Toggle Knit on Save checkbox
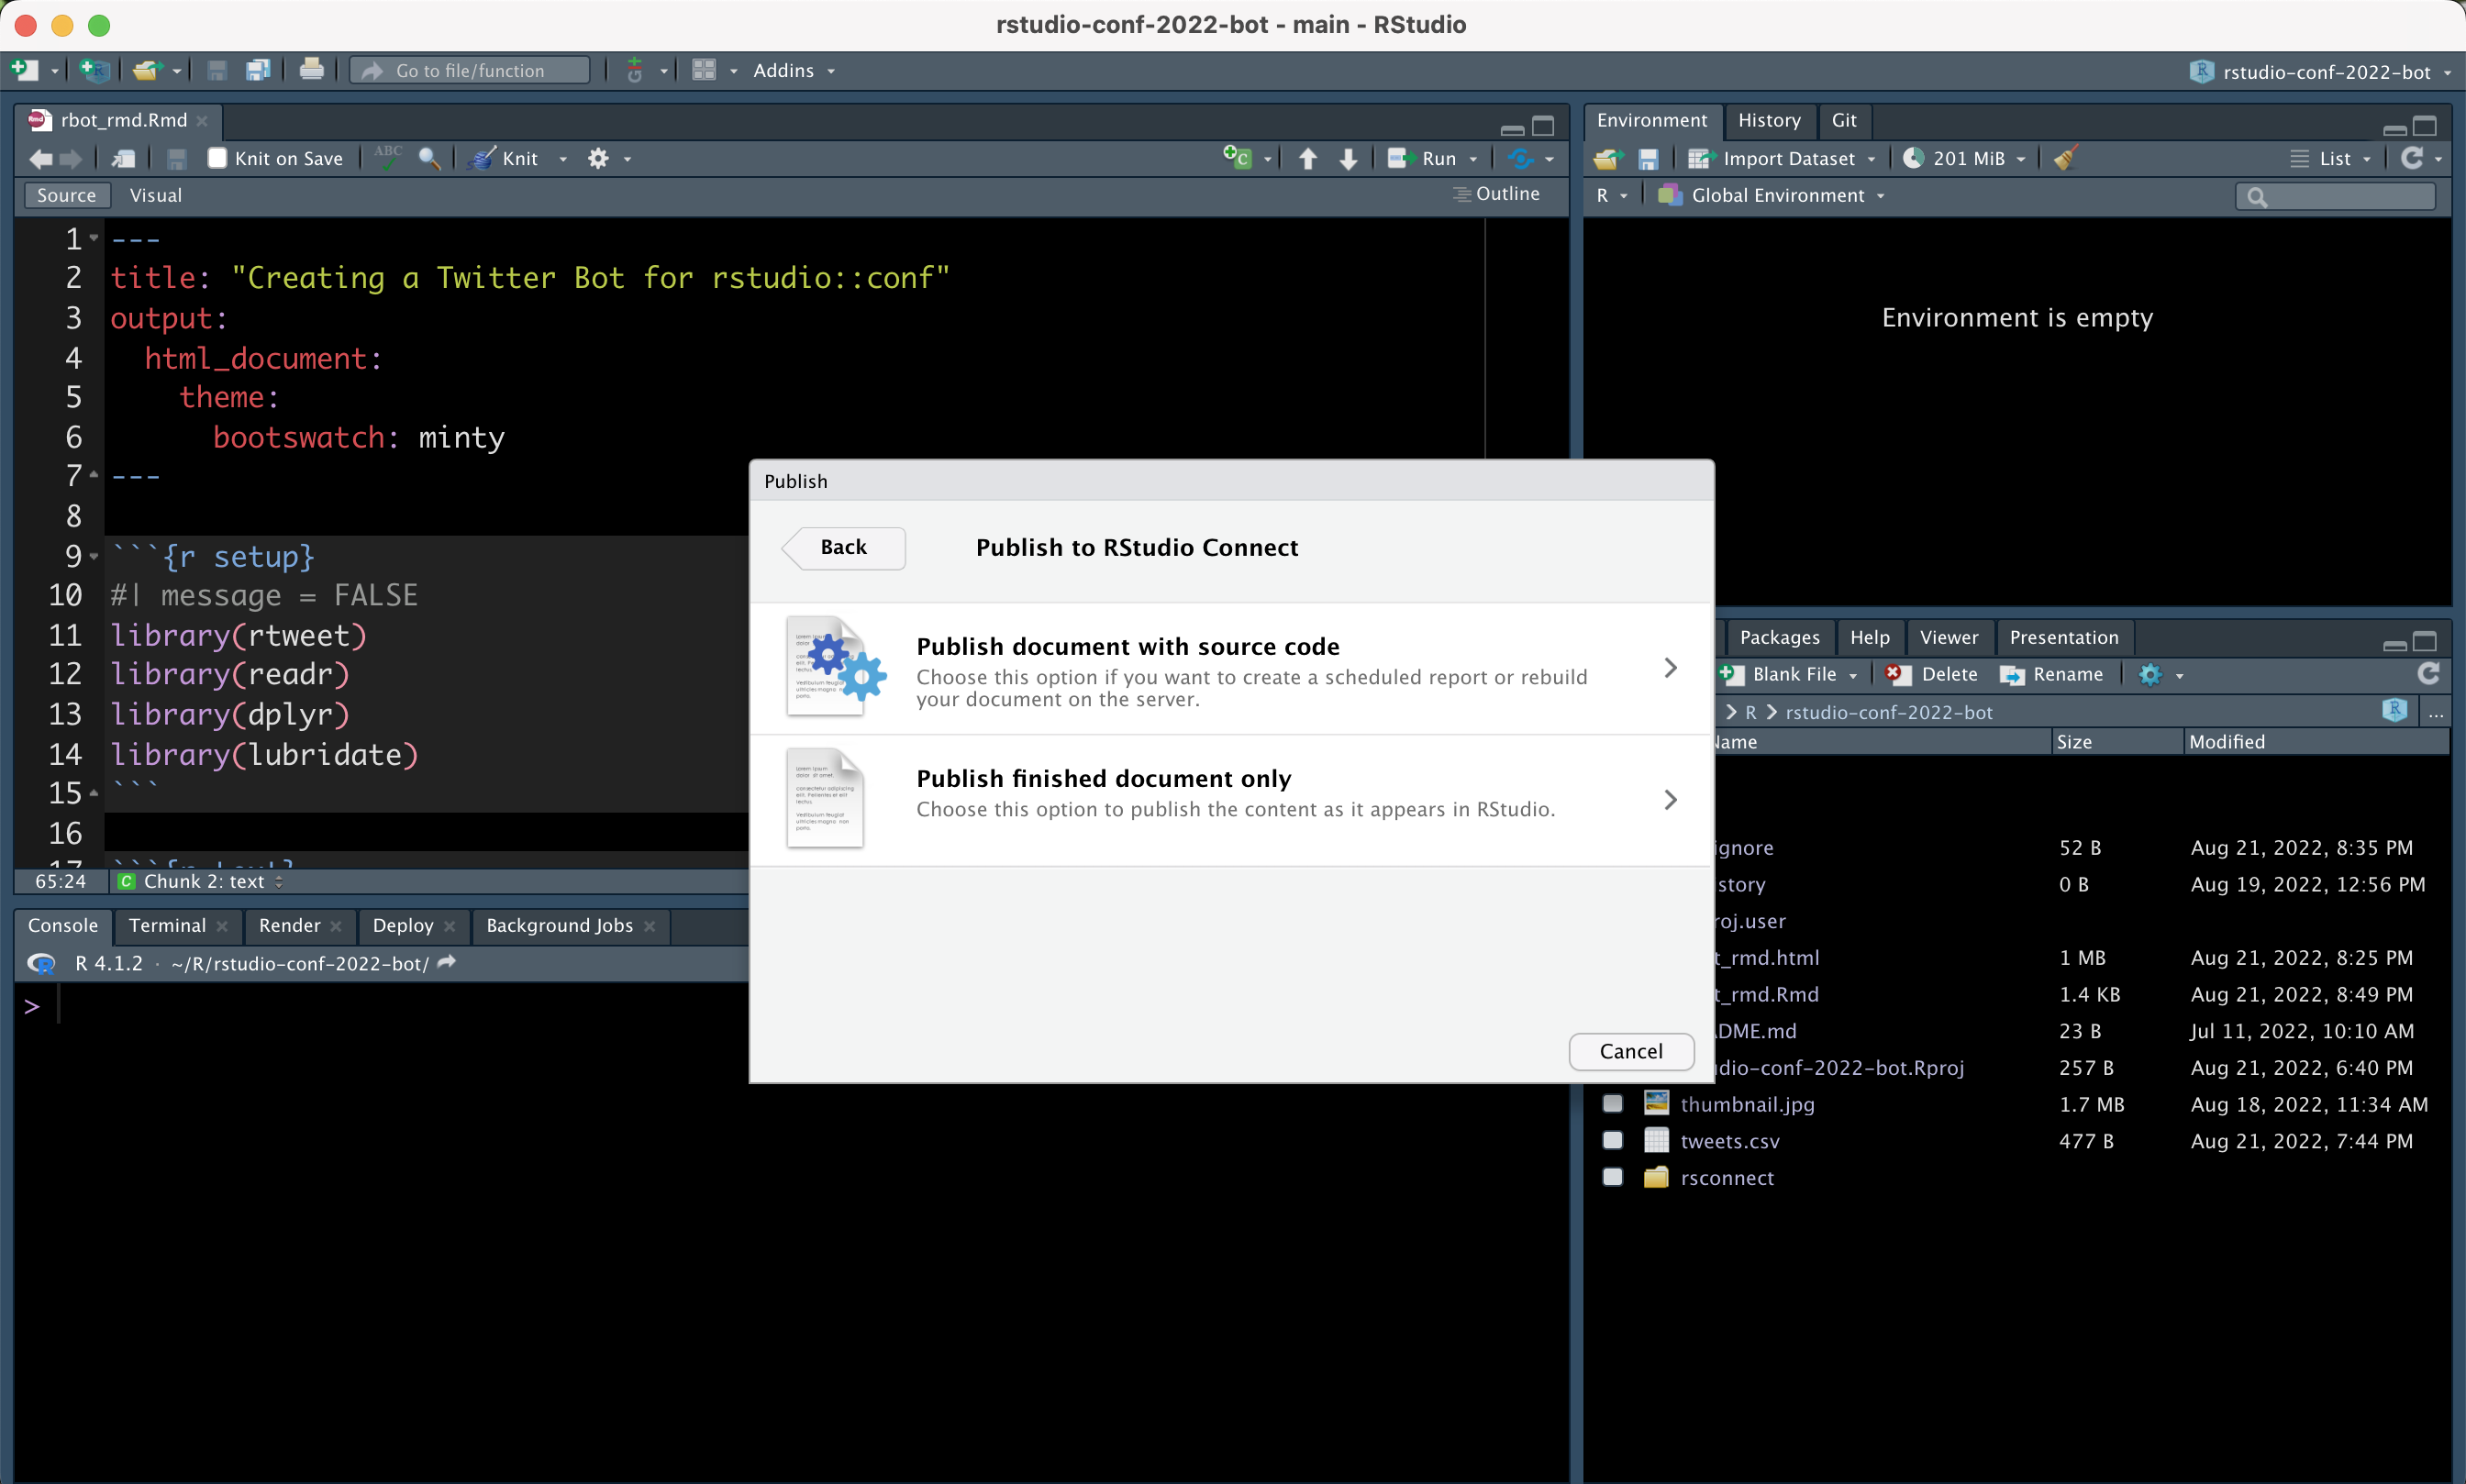This screenshot has width=2466, height=1484. [x=217, y=158]
